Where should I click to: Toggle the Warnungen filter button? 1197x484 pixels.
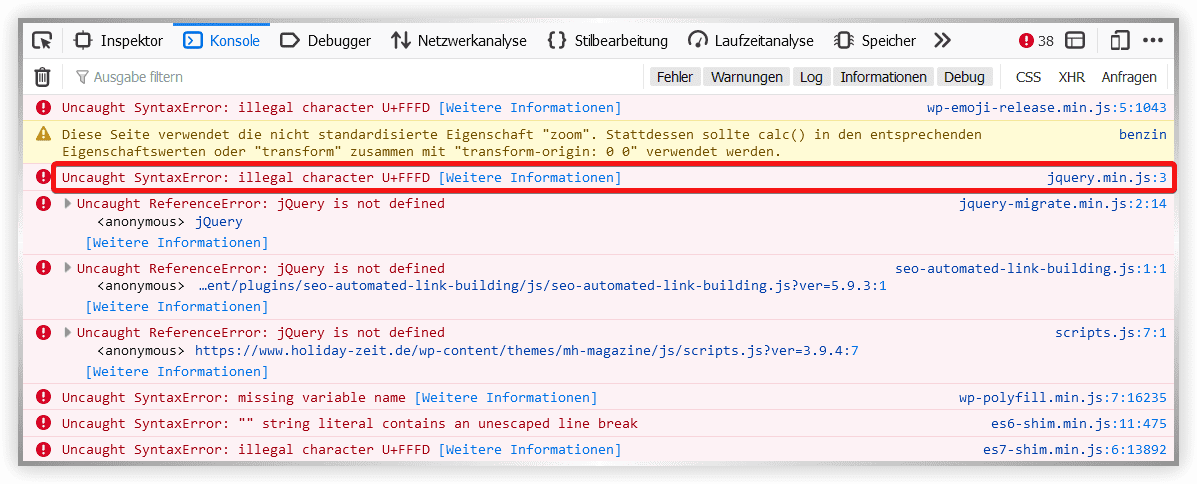[747, 77]
